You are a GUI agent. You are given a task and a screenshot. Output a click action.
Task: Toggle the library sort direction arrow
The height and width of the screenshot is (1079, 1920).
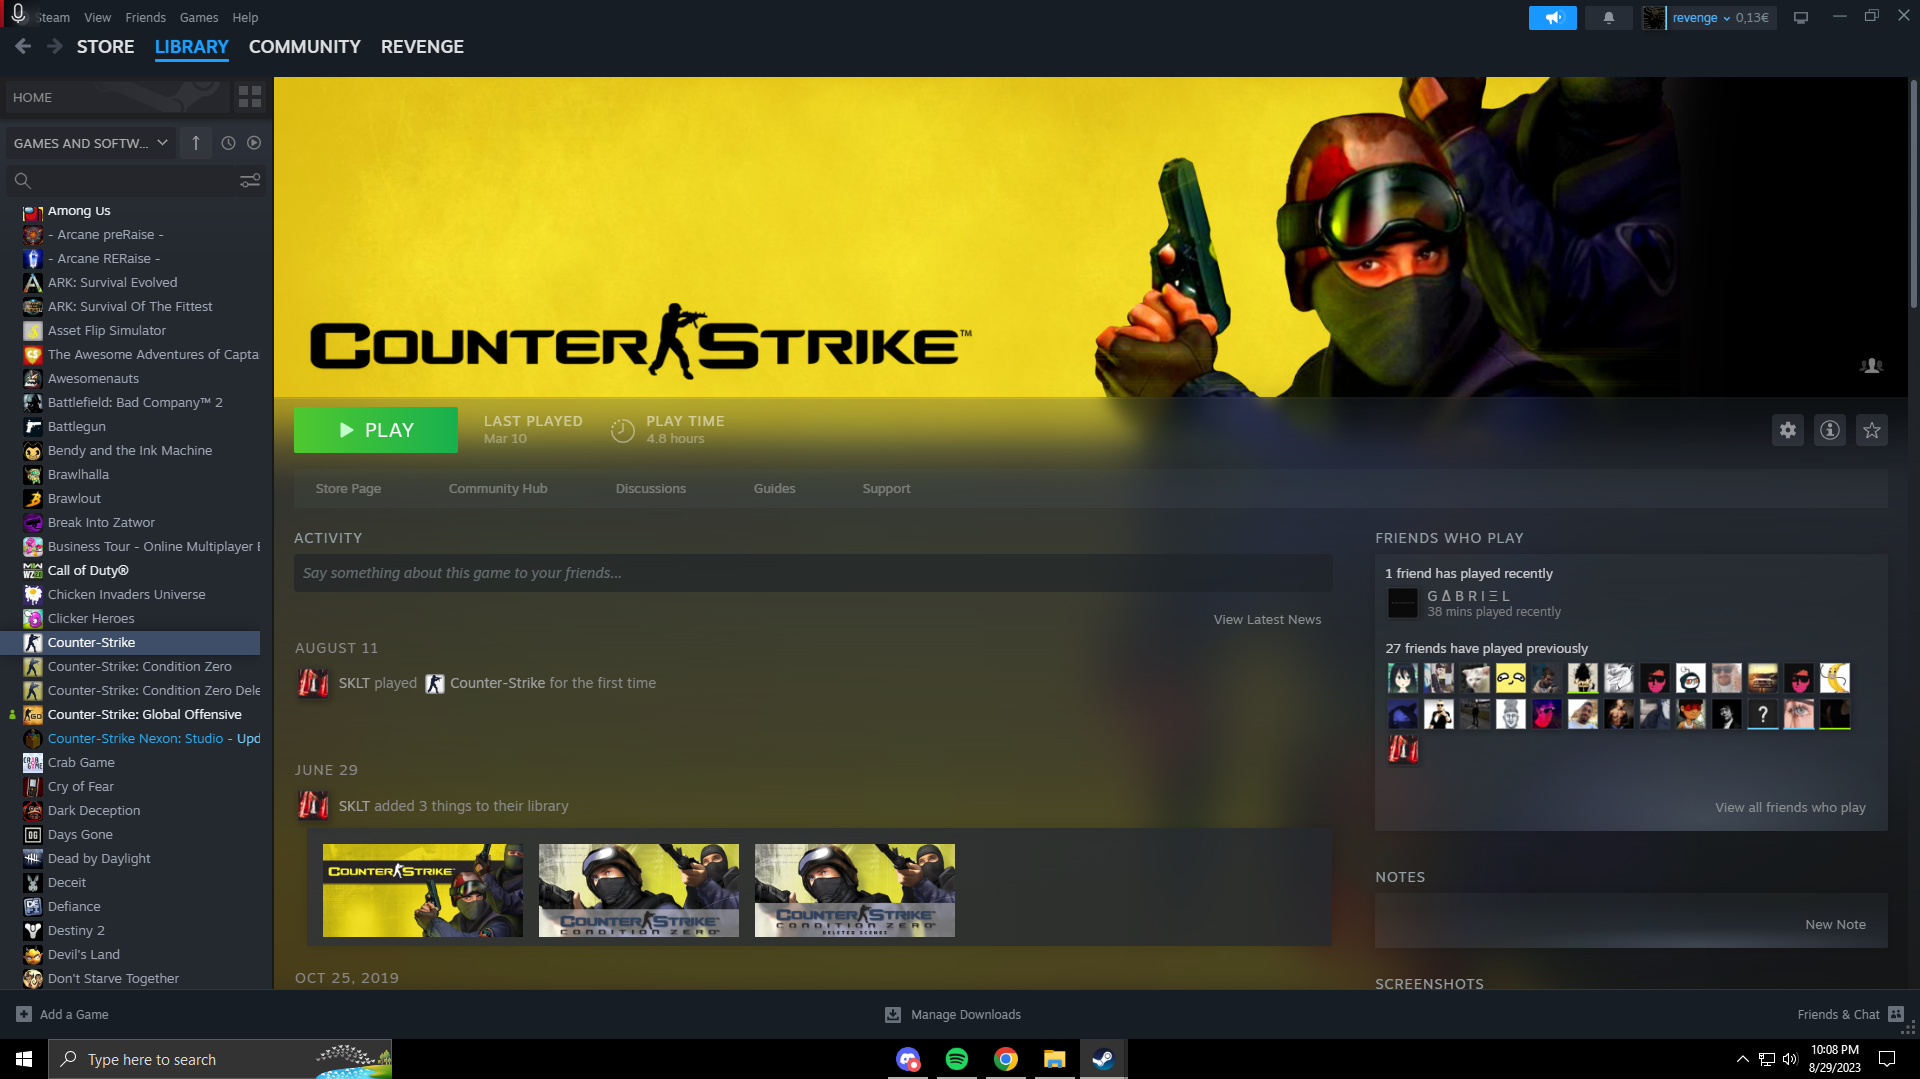(x=196, y=143)
